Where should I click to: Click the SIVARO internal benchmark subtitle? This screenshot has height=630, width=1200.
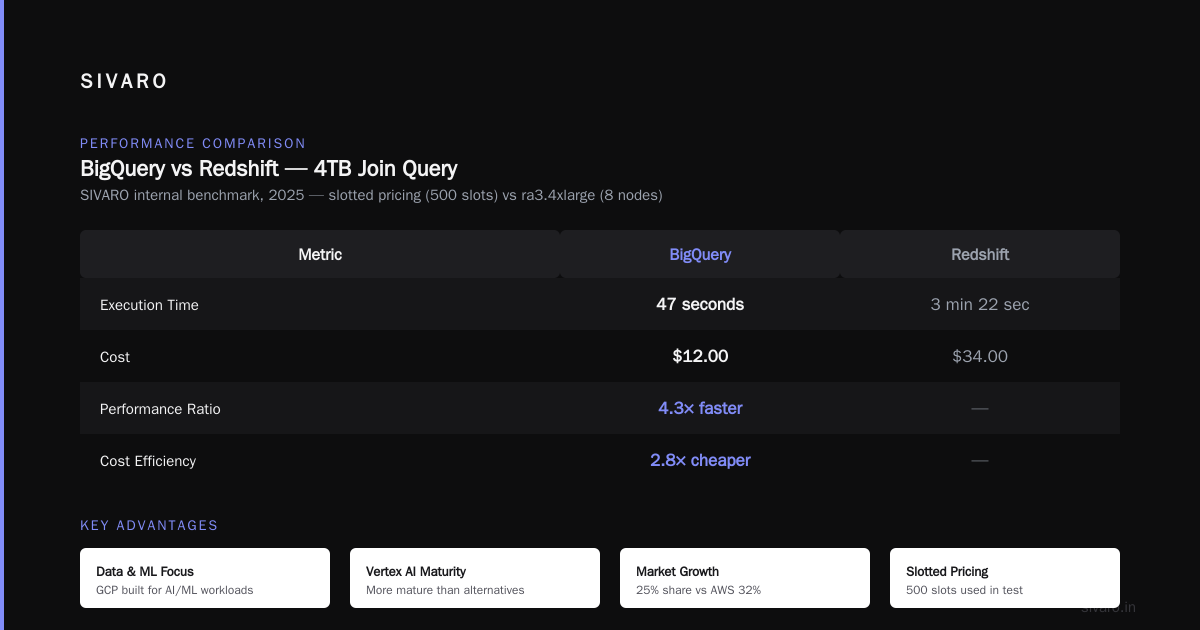[x=371, y=195]
